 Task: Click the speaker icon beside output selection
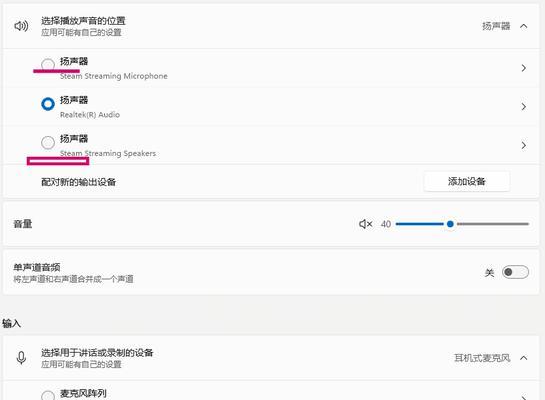21,26
